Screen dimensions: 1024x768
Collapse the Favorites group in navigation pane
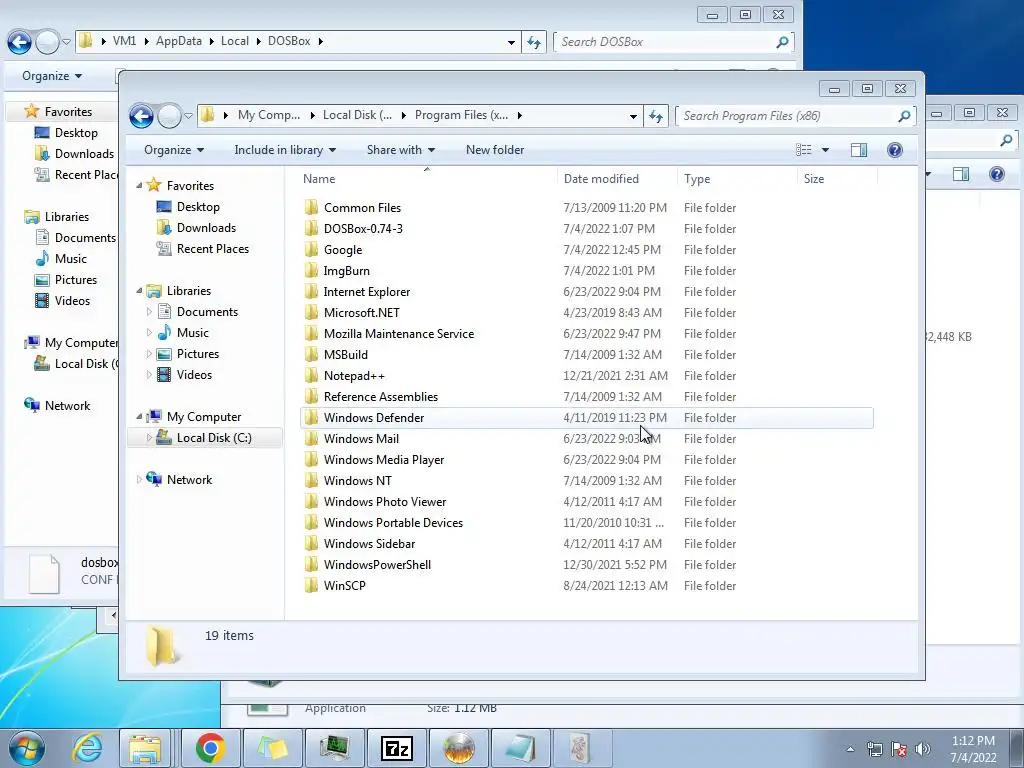pos(139,185)
